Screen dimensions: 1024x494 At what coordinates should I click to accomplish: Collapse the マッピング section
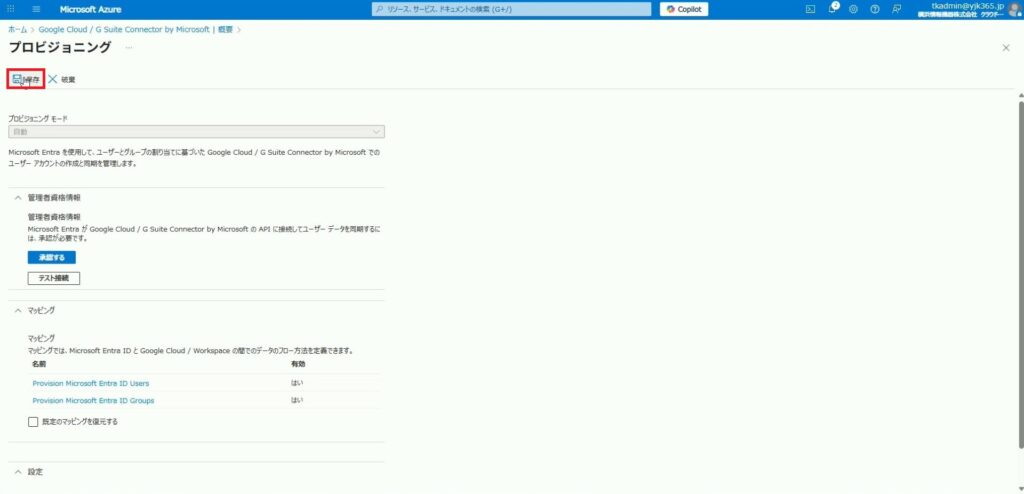(17, 311)
